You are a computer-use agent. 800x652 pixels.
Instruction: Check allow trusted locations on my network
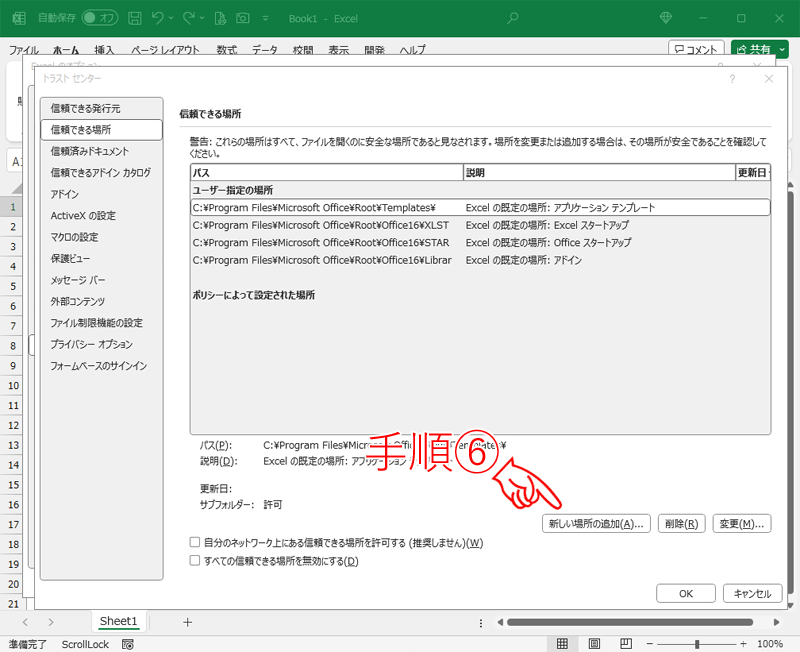(194, 542)
